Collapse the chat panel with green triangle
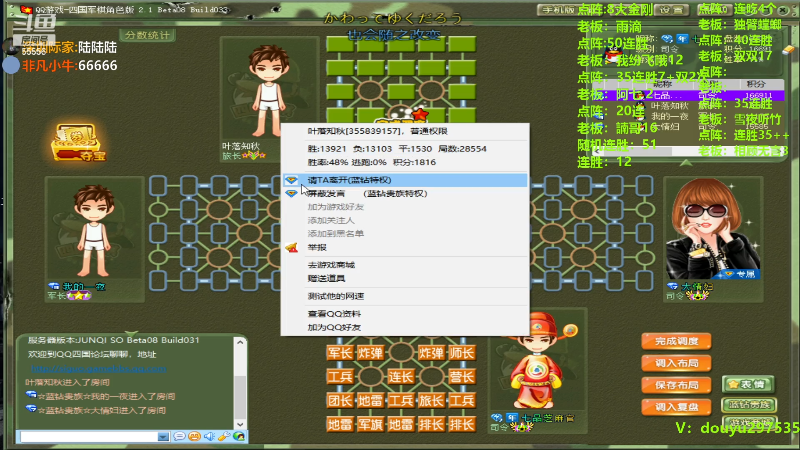 pos(132,333)
